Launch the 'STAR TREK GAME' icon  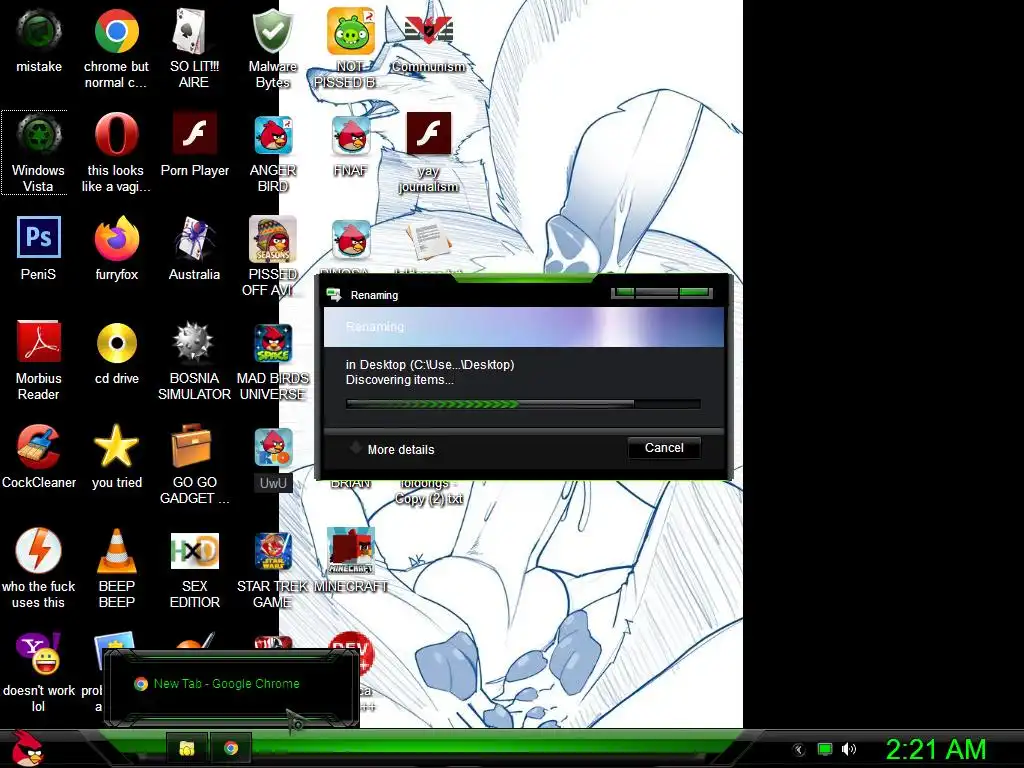(x=272, y=551)
